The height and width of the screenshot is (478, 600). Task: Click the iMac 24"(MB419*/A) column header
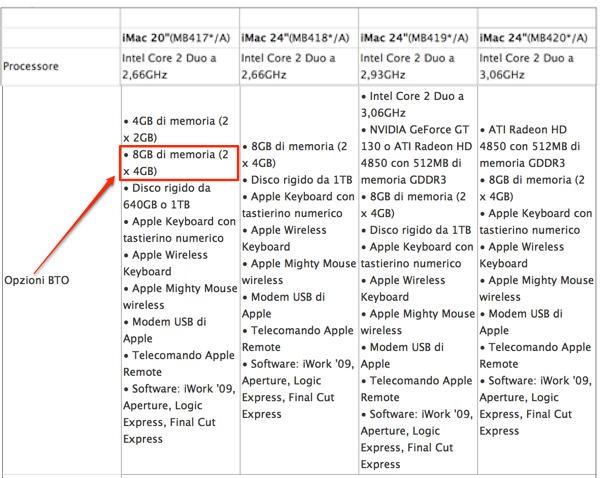coord(414,38)
